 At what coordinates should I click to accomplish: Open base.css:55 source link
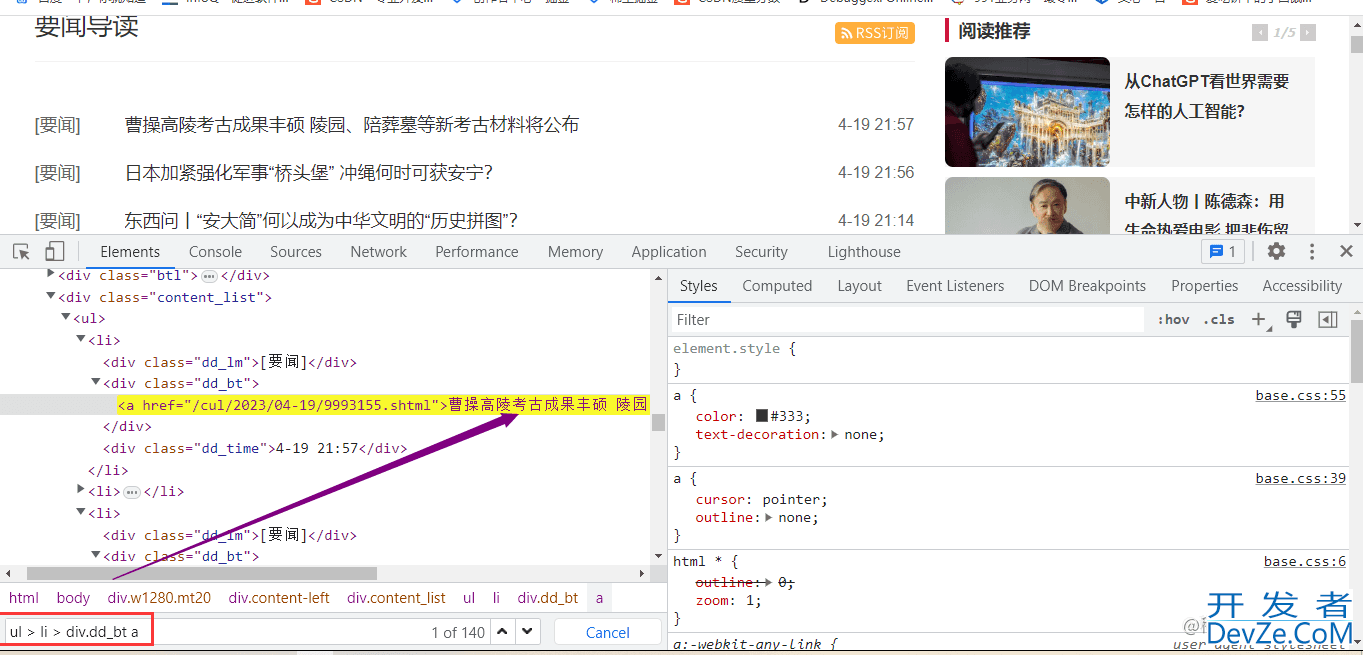click(1301, 395)
